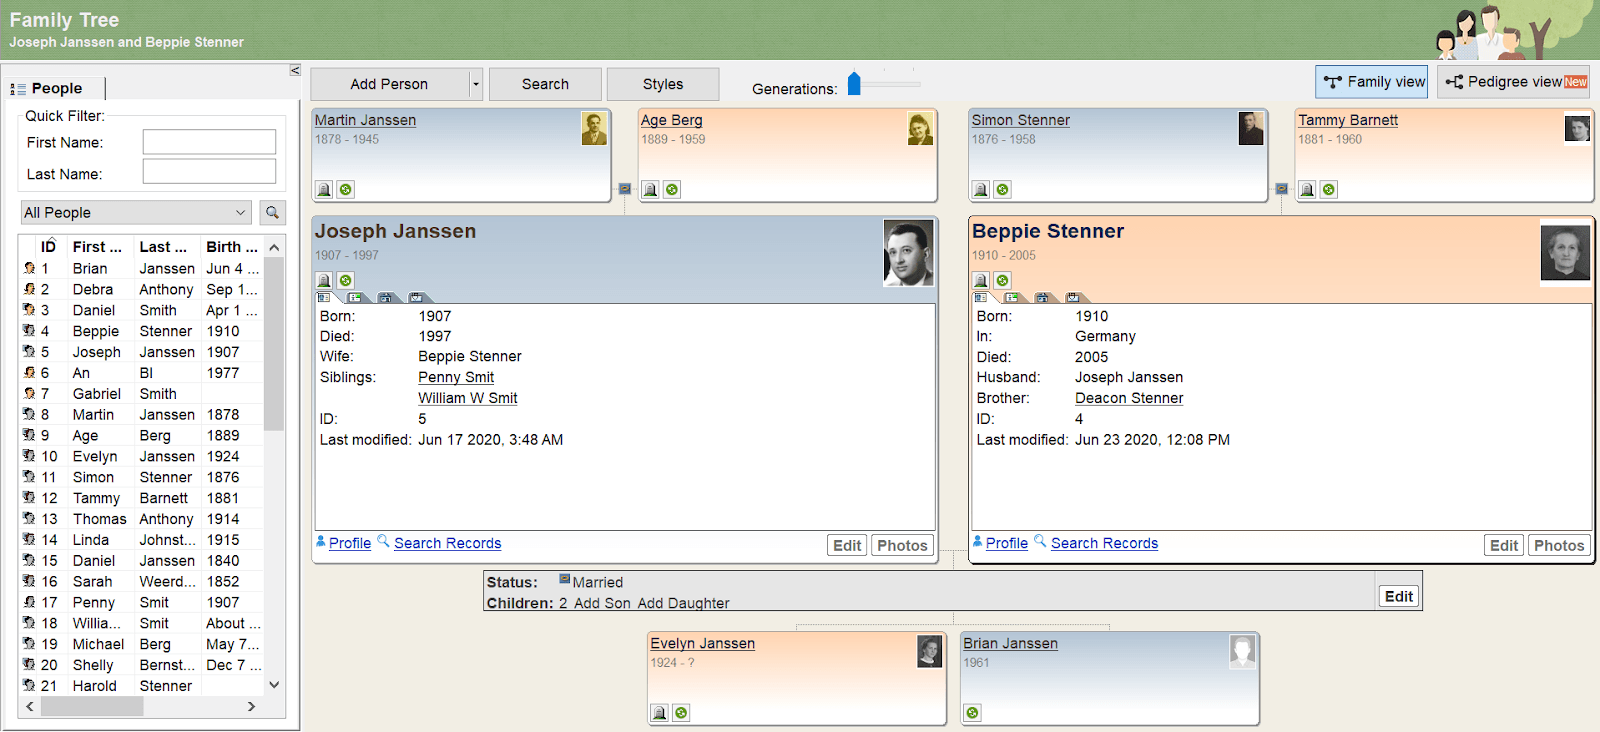Switch to Family view
This screenshot has height=732, width=1600.
click(x=1371, y=82)
